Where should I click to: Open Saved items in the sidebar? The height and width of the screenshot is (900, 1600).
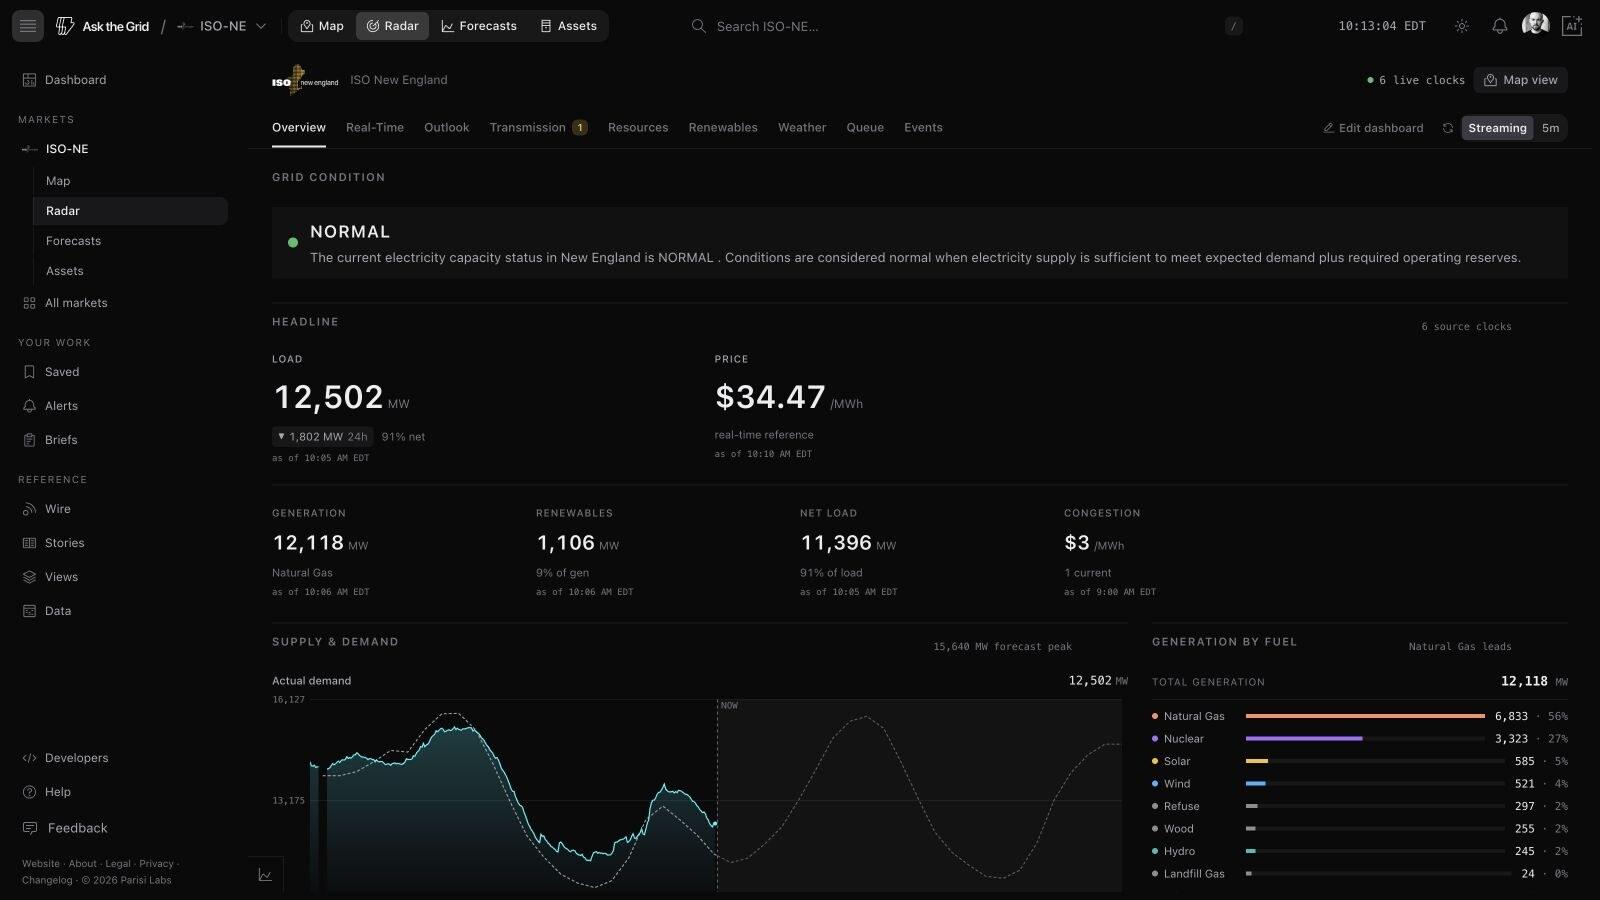click(123, 372)
